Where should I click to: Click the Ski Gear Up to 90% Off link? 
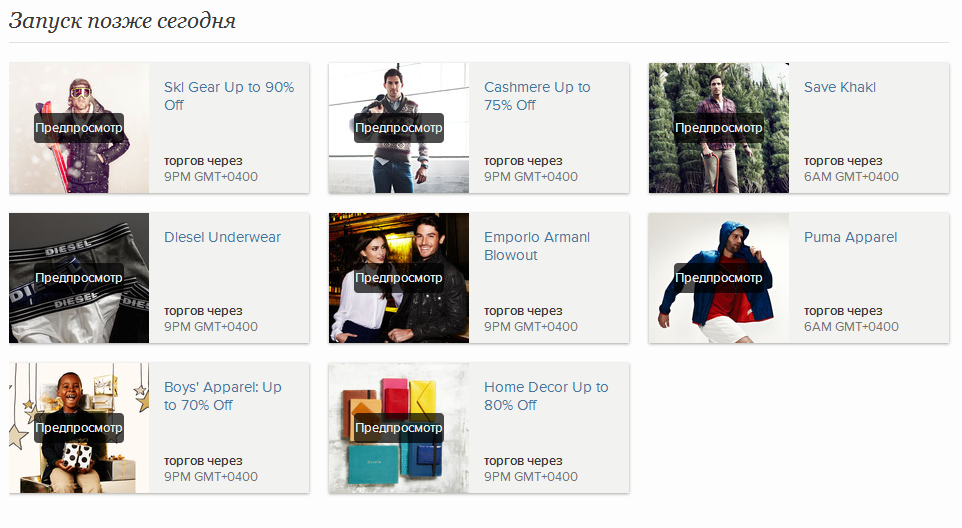229,96
